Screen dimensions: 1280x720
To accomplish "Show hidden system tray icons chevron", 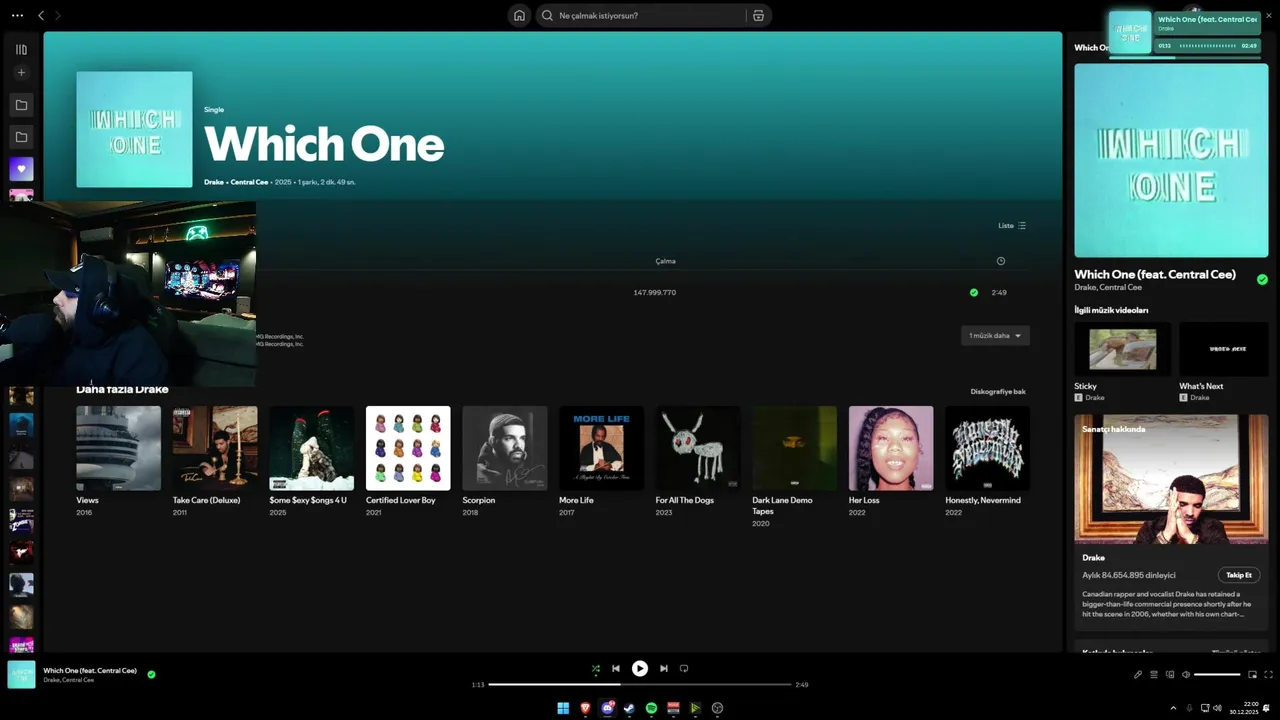I will point(1173,708).
